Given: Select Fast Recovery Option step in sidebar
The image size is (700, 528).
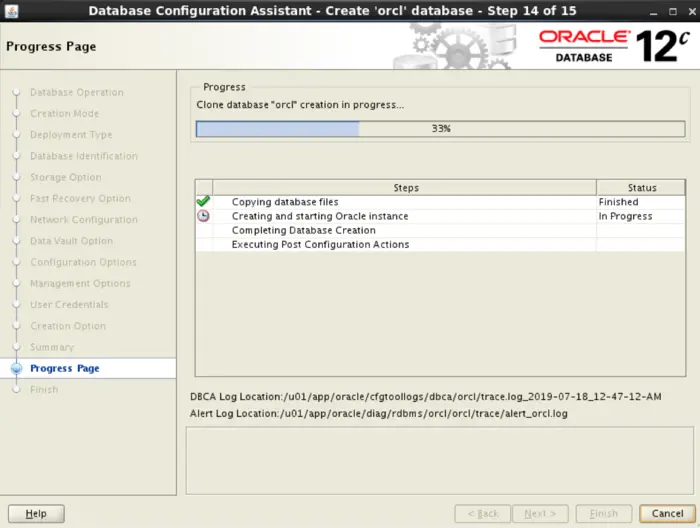Looking at the screenshot, I should point(80,198).
